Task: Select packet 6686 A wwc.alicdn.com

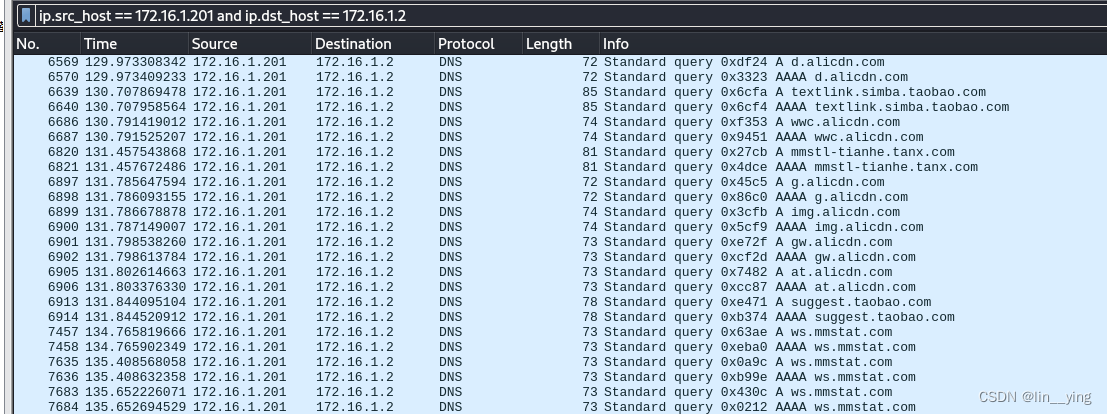Action: (x=560, y=122)
